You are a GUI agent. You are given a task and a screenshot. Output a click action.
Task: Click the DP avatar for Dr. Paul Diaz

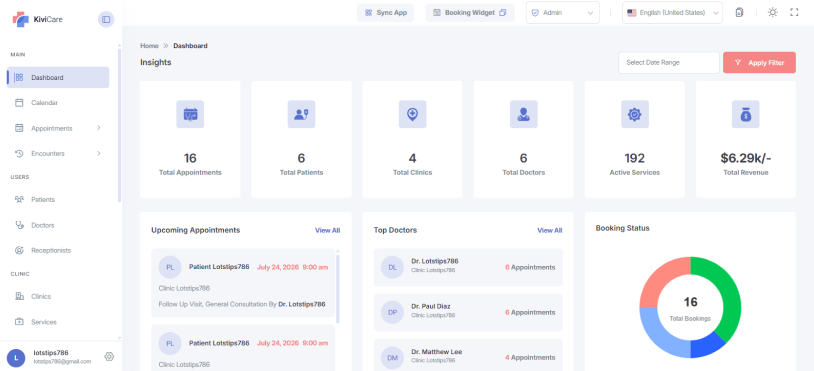click(392, 312)
